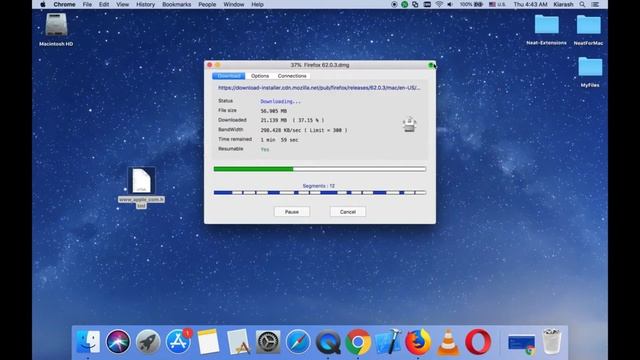
Task: Open System Preferences gear in dock
Action: 268,342
